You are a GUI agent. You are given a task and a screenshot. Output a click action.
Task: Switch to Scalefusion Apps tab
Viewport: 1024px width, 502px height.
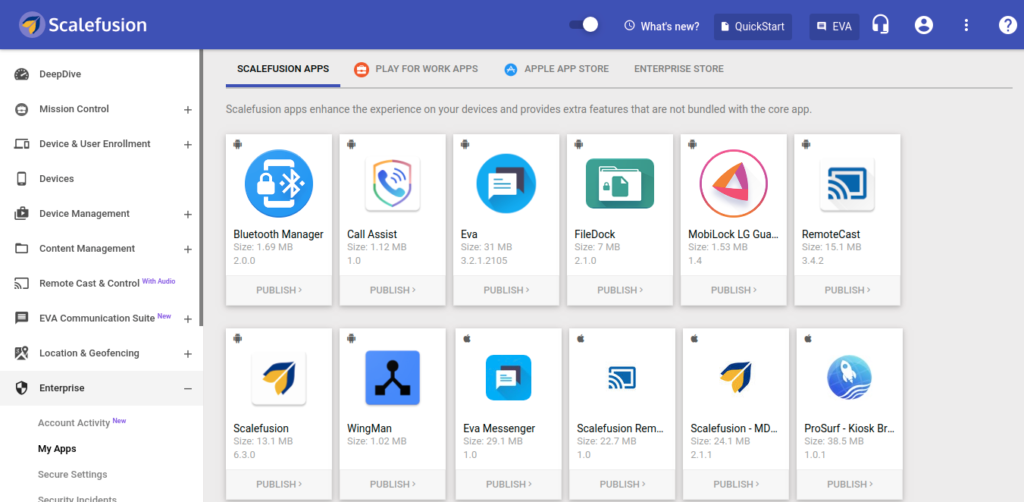tap(283, 69)
